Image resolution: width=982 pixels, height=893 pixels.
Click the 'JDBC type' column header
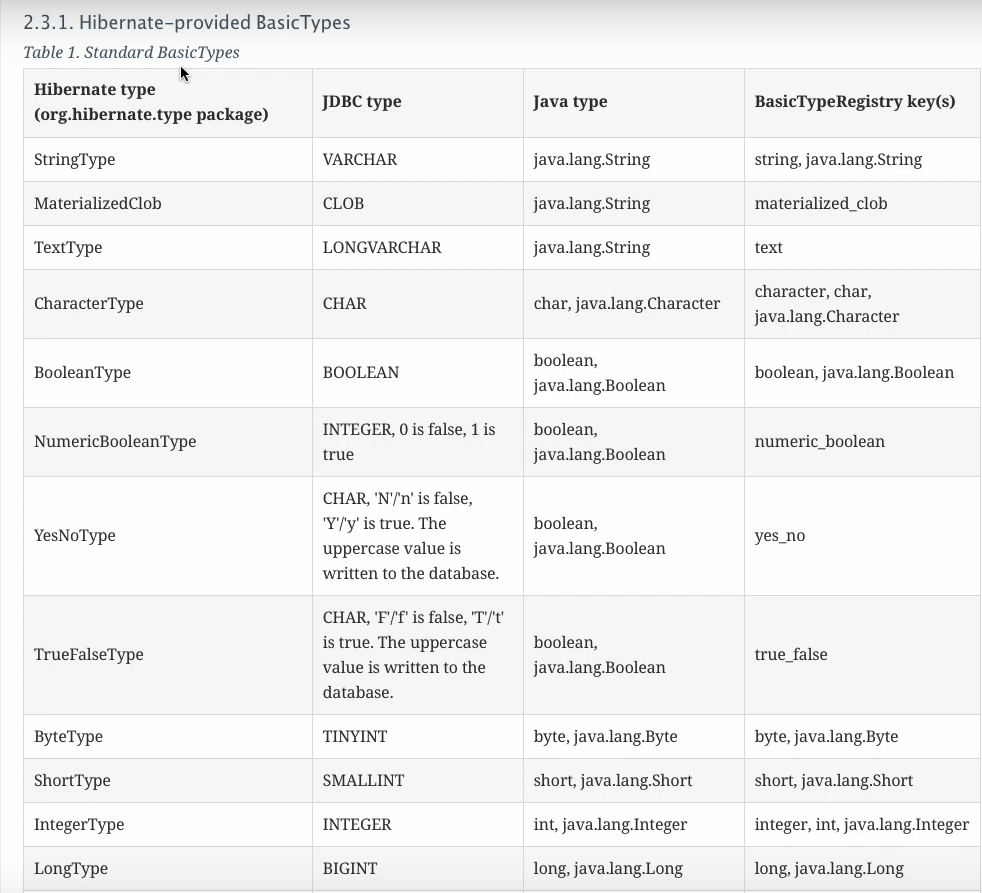[418, 103]
